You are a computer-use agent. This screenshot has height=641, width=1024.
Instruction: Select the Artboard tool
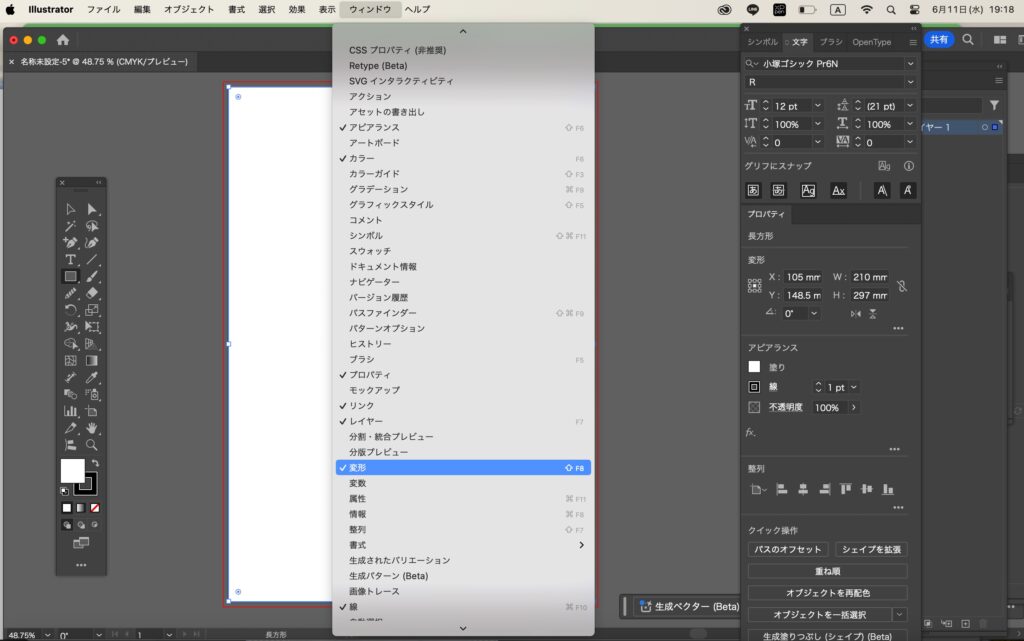pos(92,411)
